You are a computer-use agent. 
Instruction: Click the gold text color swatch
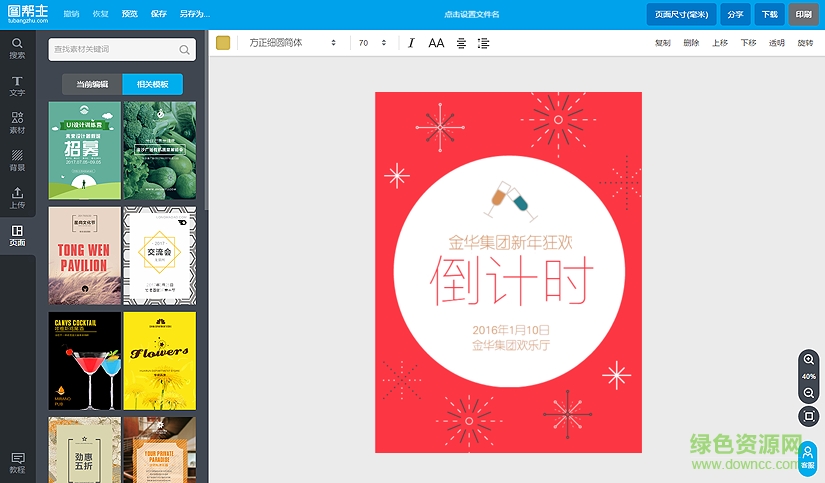click(223, 43)
